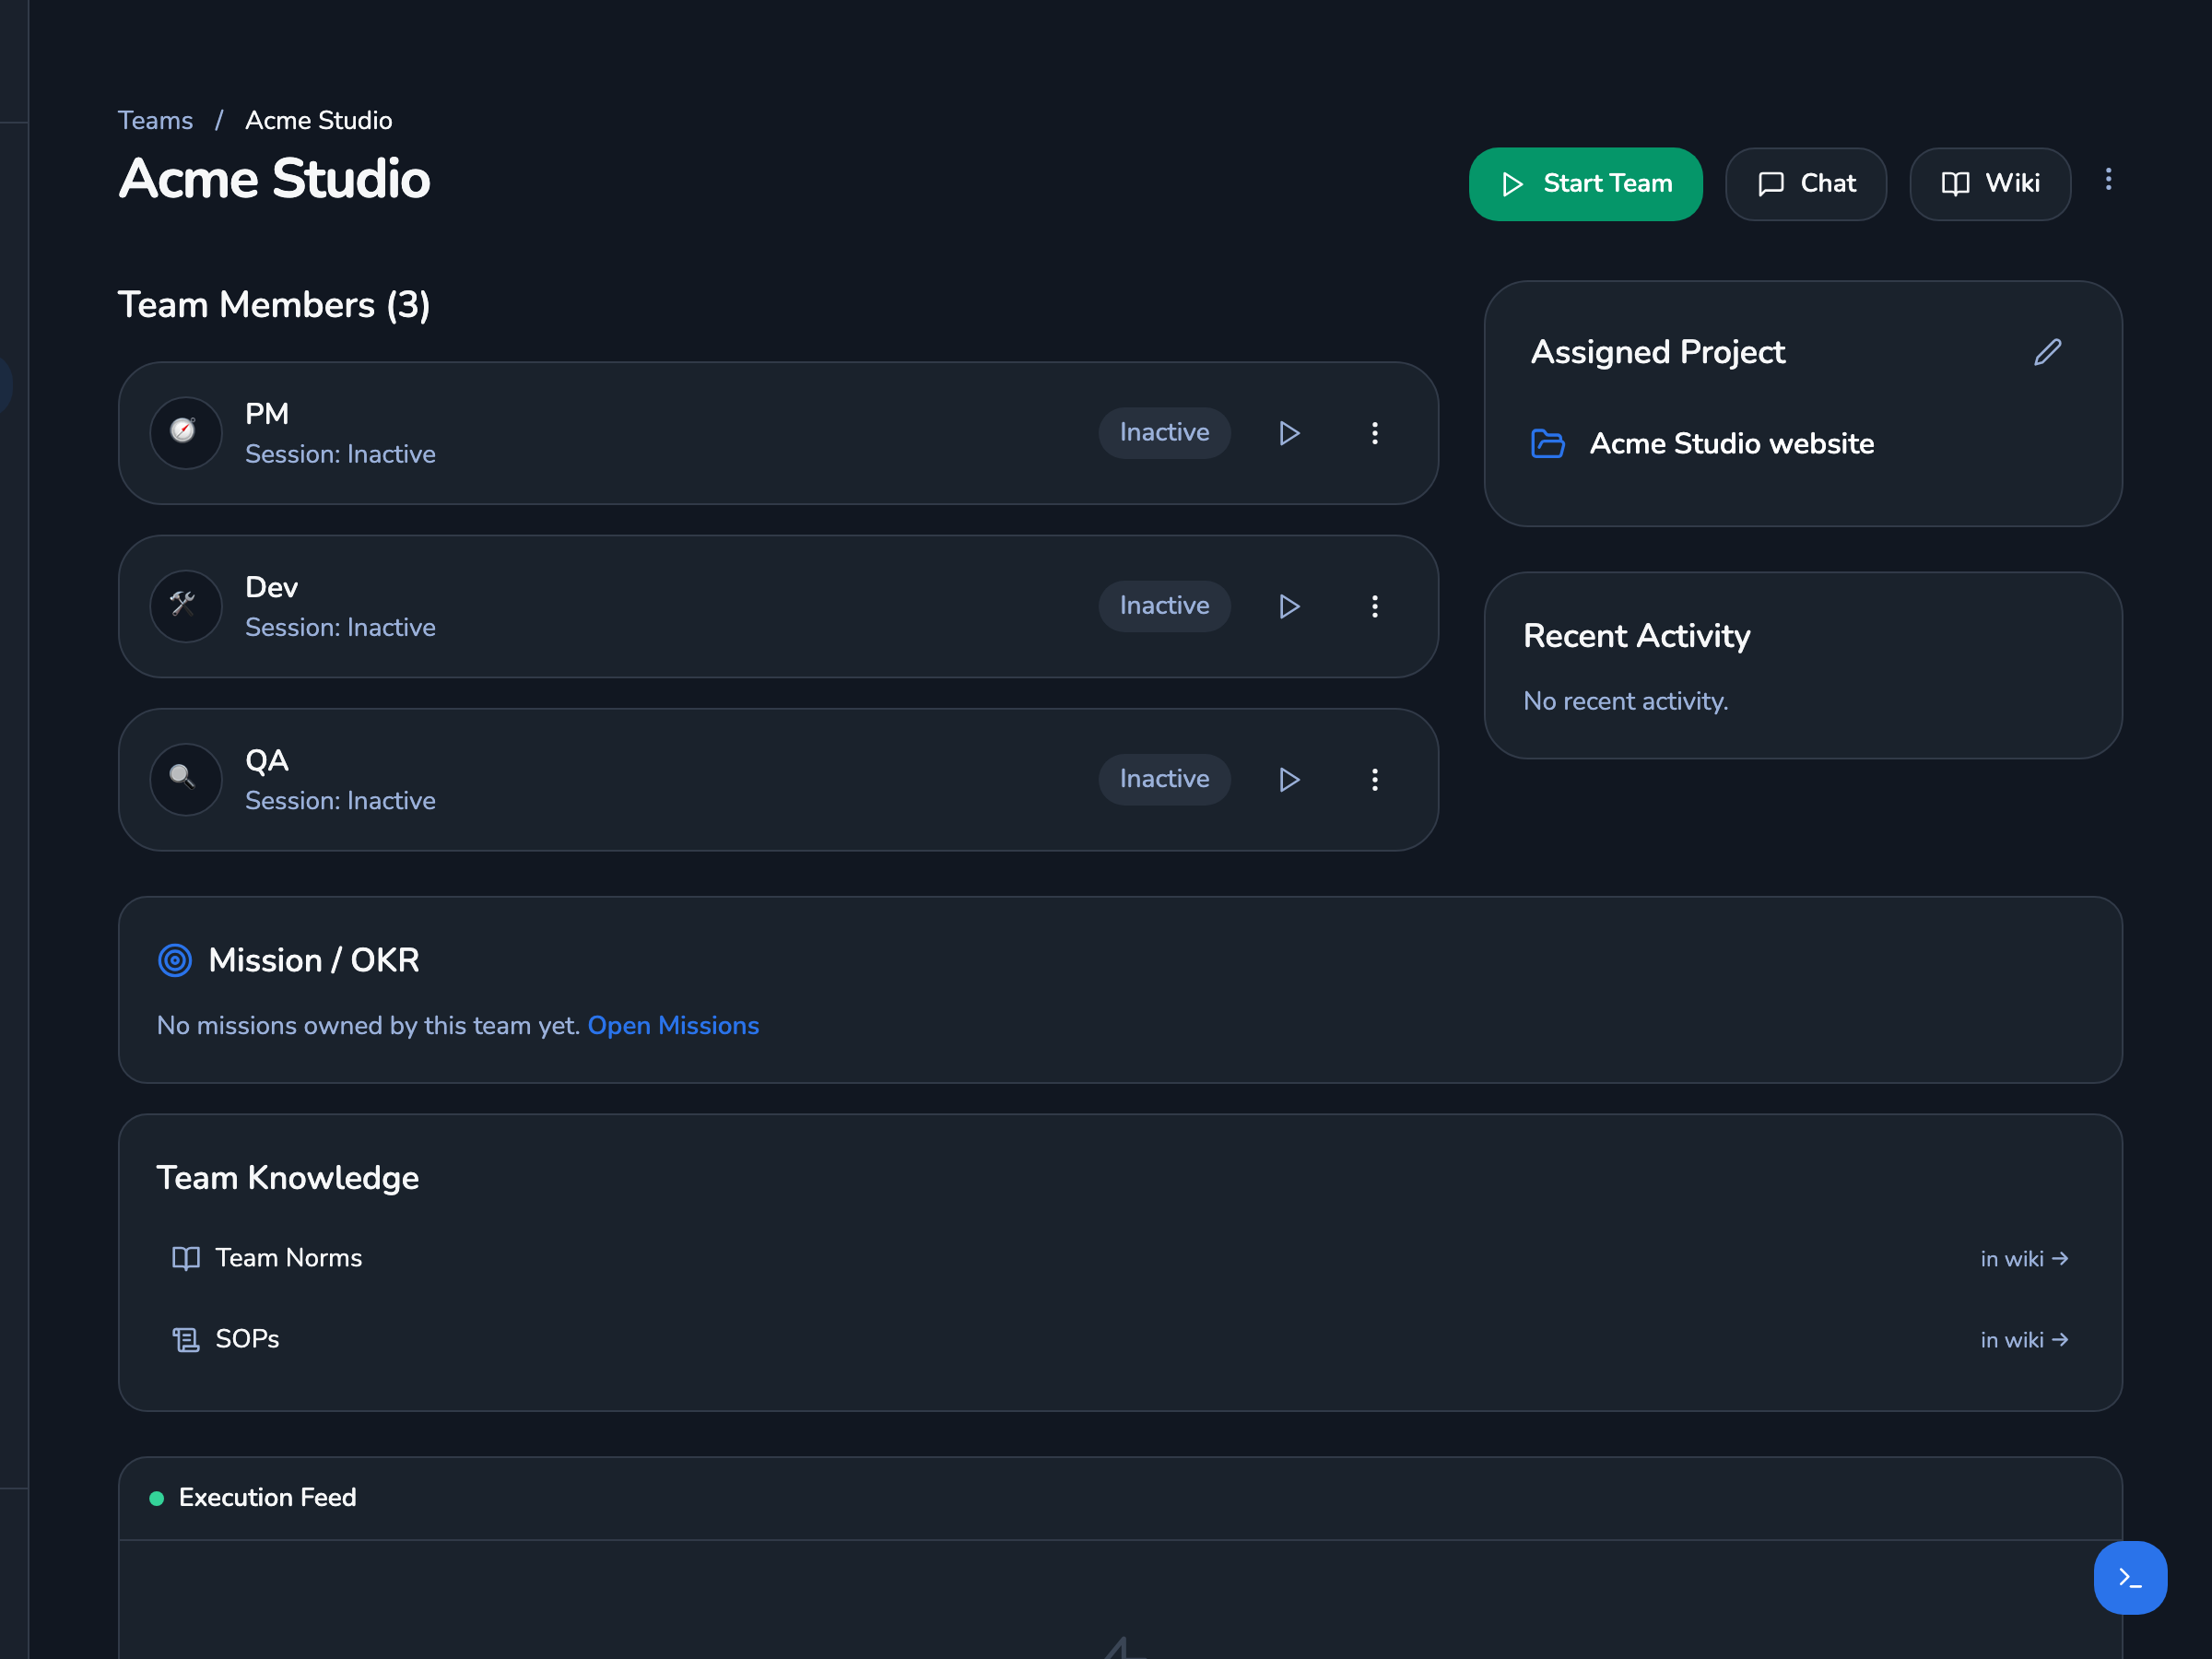Viewport: 2212px width, 1659px height.
Task: Click the Mission / OKR target icon
Action: pos(175,960)
